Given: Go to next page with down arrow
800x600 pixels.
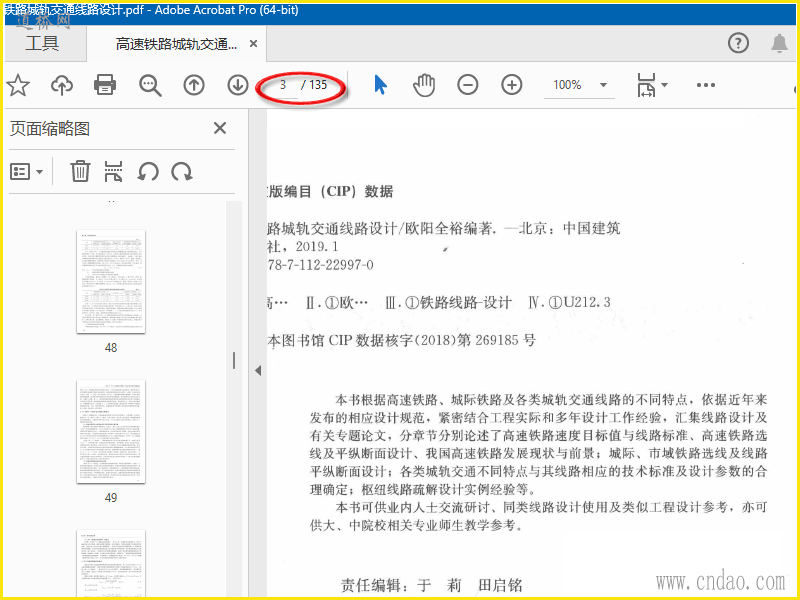Looking at the screenshot, I should click(238, 85).
